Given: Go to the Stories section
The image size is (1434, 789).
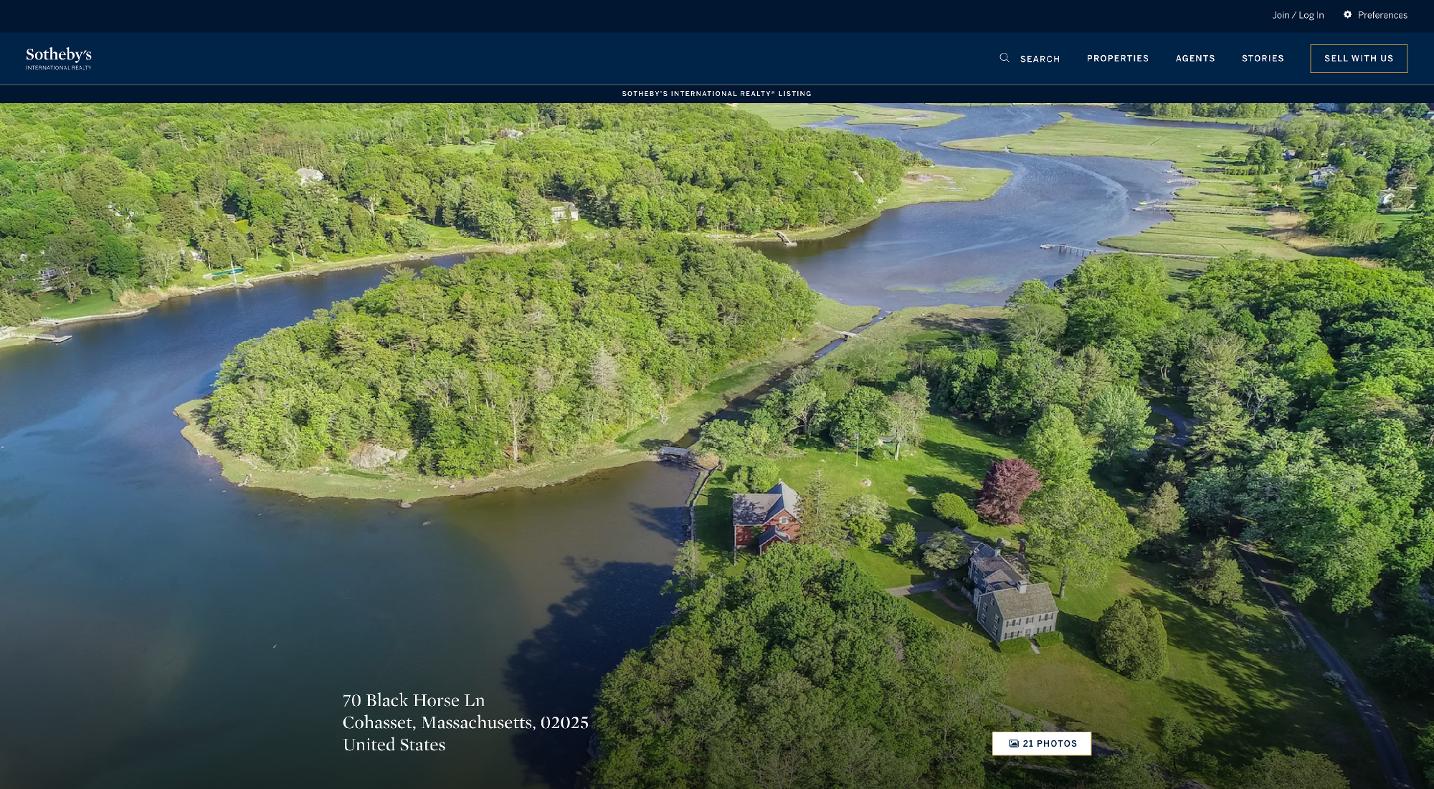Looking at the screenshot, I should click(1263, 58).
